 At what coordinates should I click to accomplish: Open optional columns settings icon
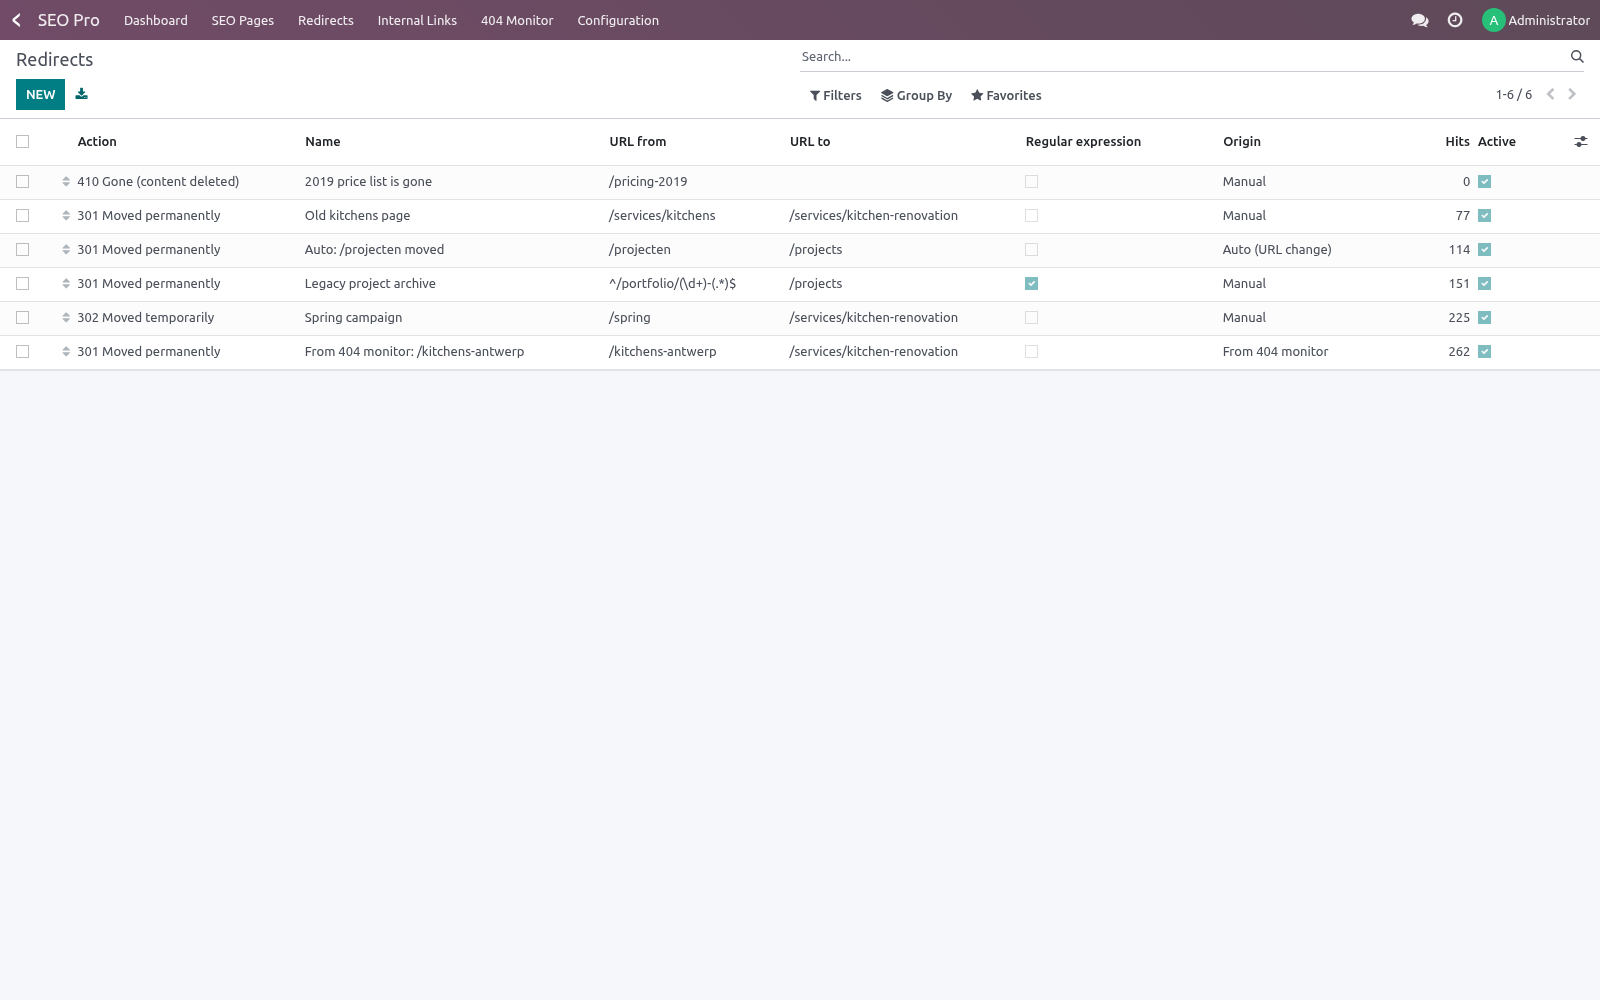coord(1580,142)
